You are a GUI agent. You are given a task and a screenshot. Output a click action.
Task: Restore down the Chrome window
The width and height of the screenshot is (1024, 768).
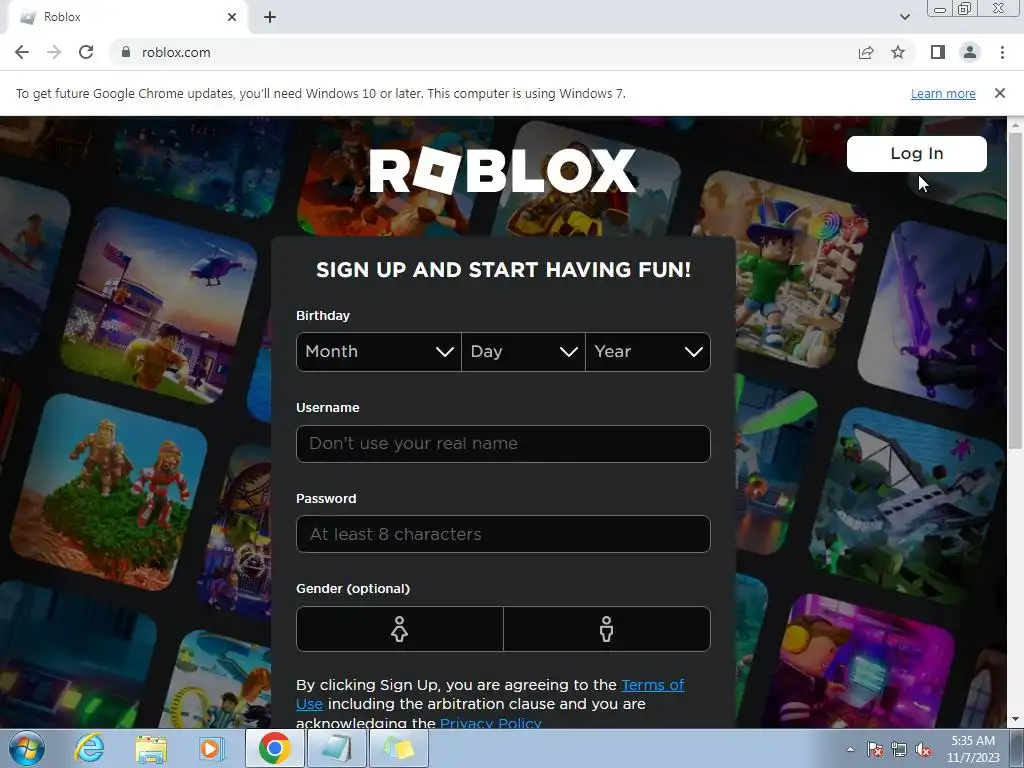(x=964, y=9)
